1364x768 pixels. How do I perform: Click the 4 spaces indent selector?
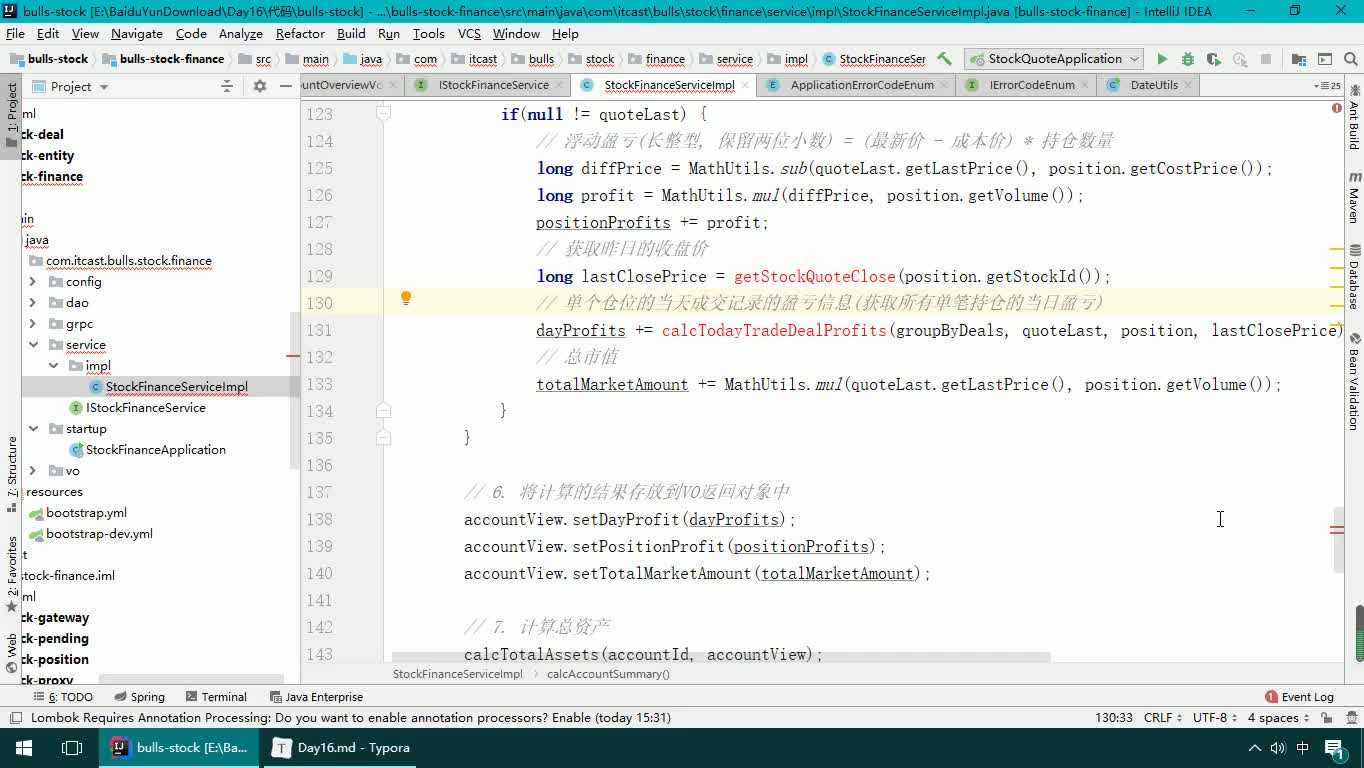pos(1279,718)
